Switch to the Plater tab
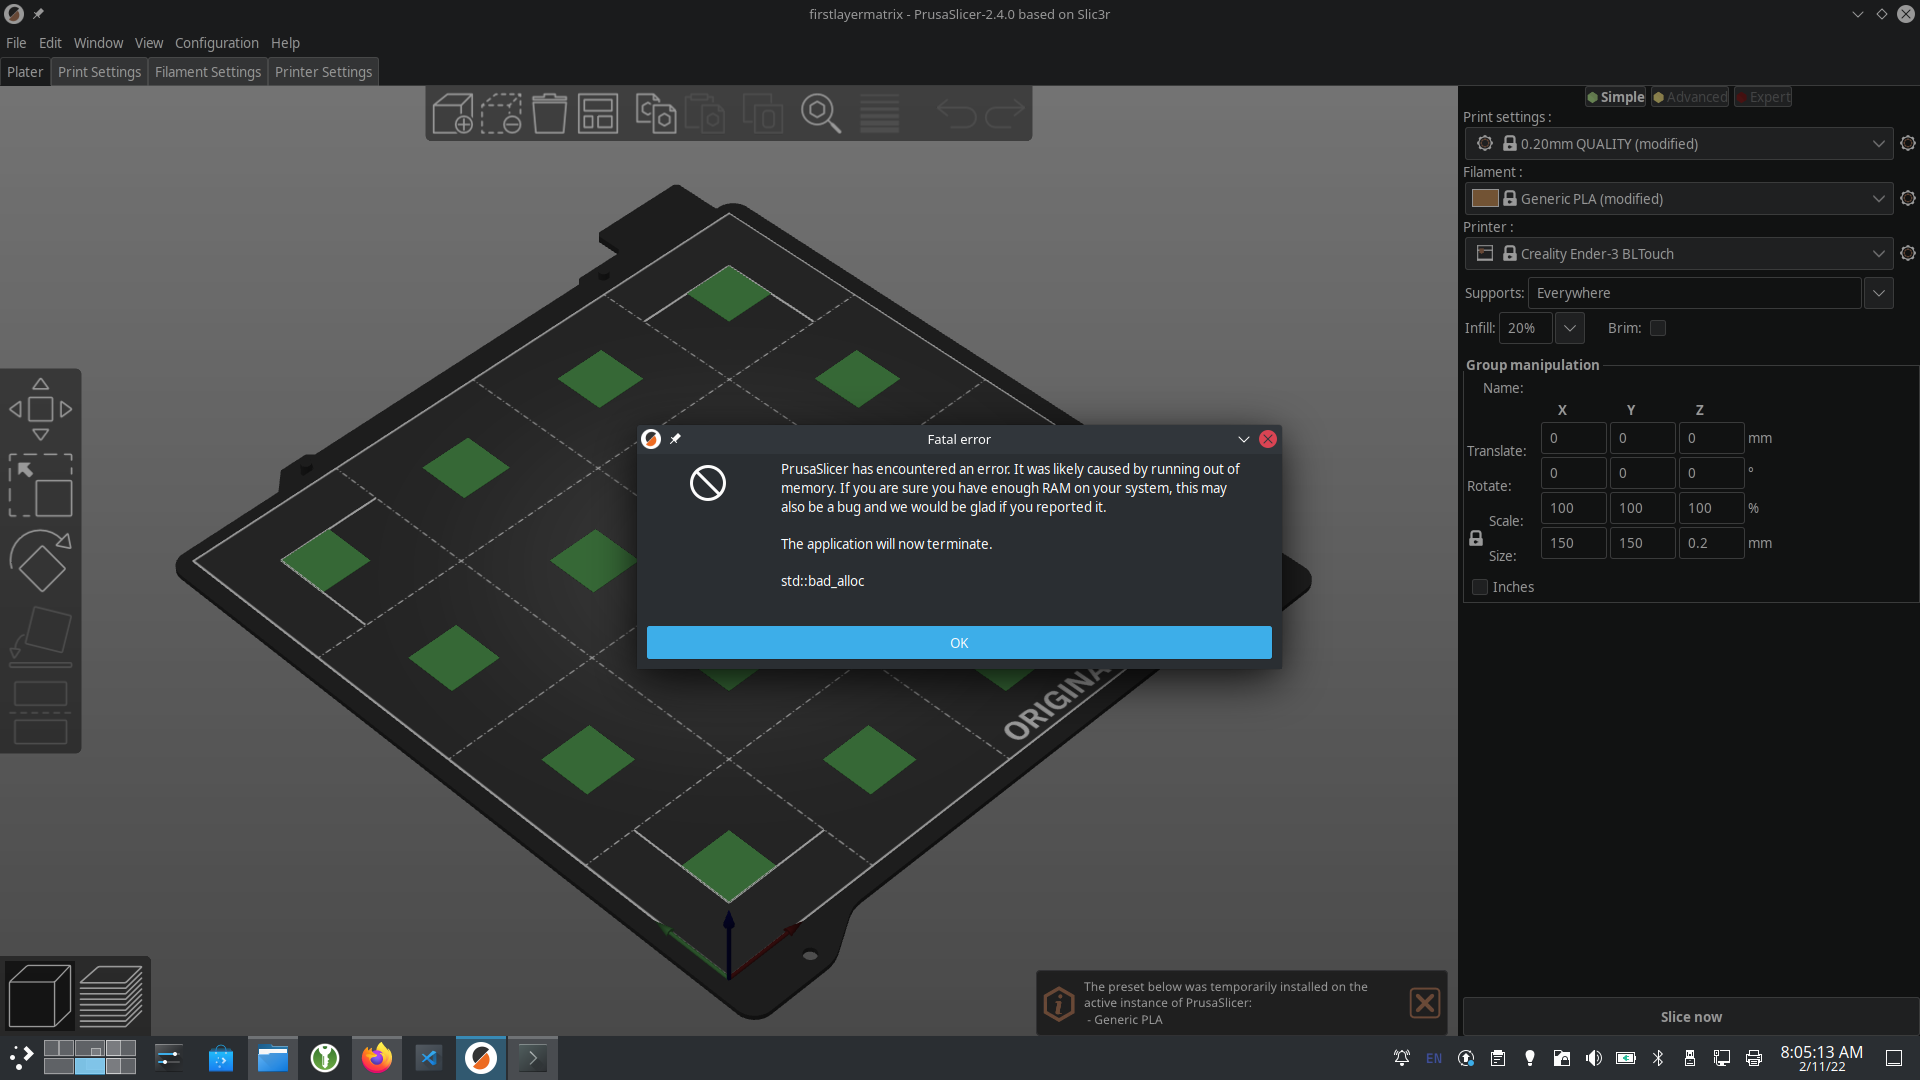This screenshot has height=1080, width=1920. [25, 72]
